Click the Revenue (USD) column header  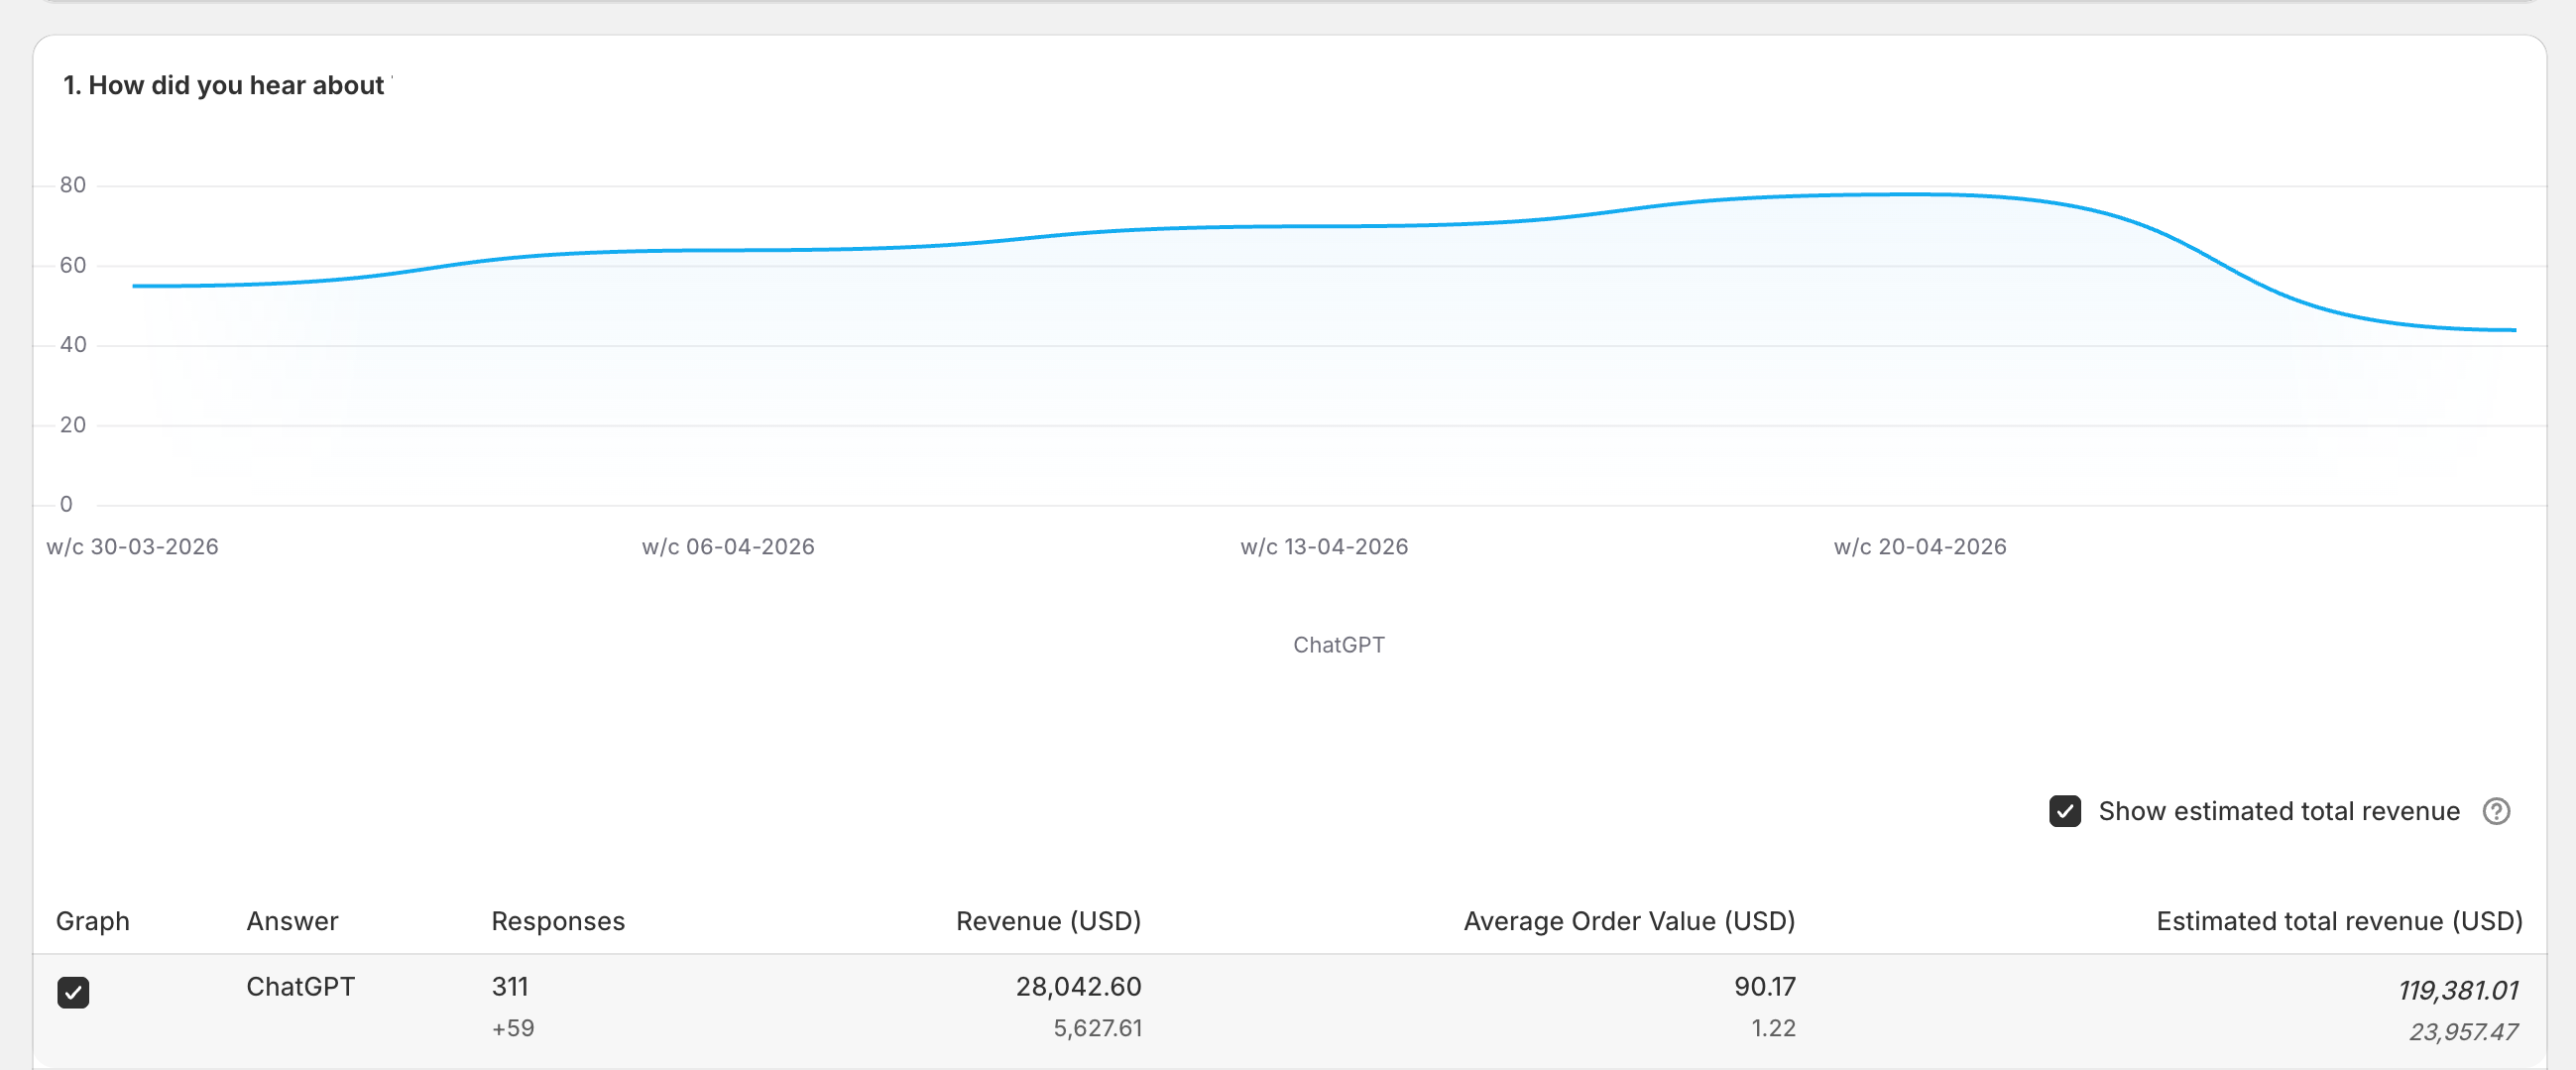(1048, 921)
